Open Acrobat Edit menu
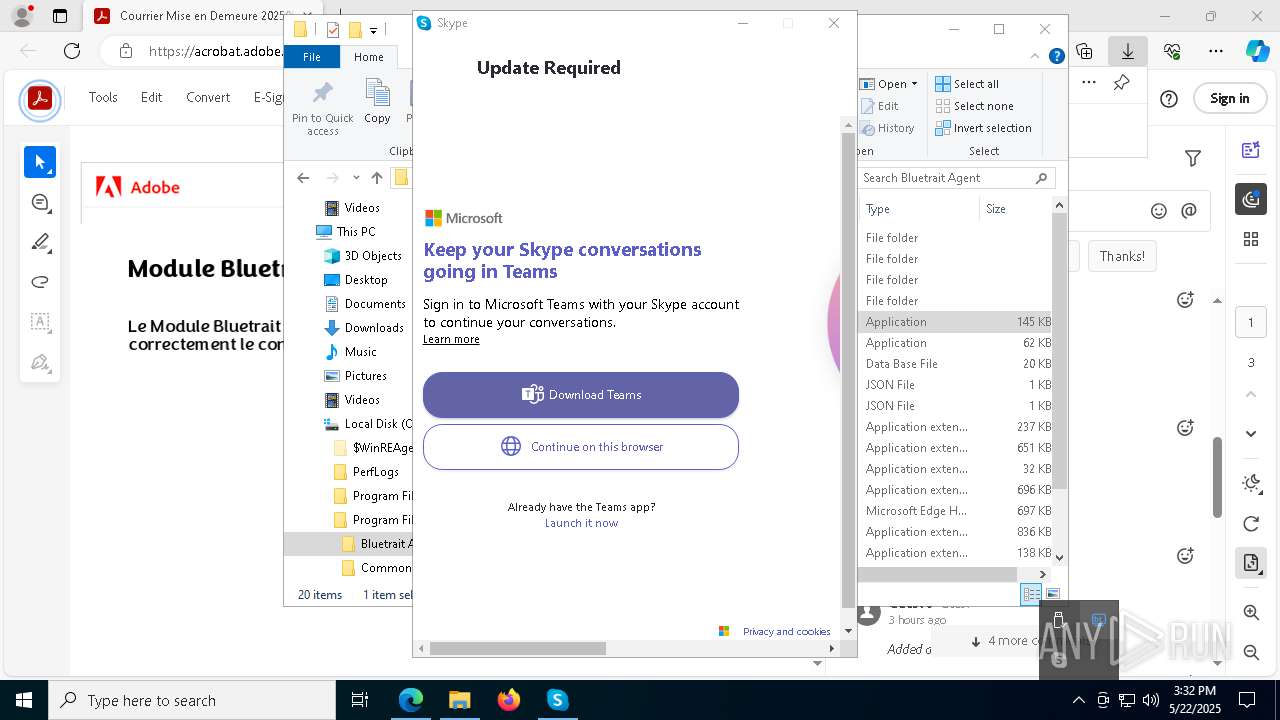1280x720 pixels. point(151,97)
